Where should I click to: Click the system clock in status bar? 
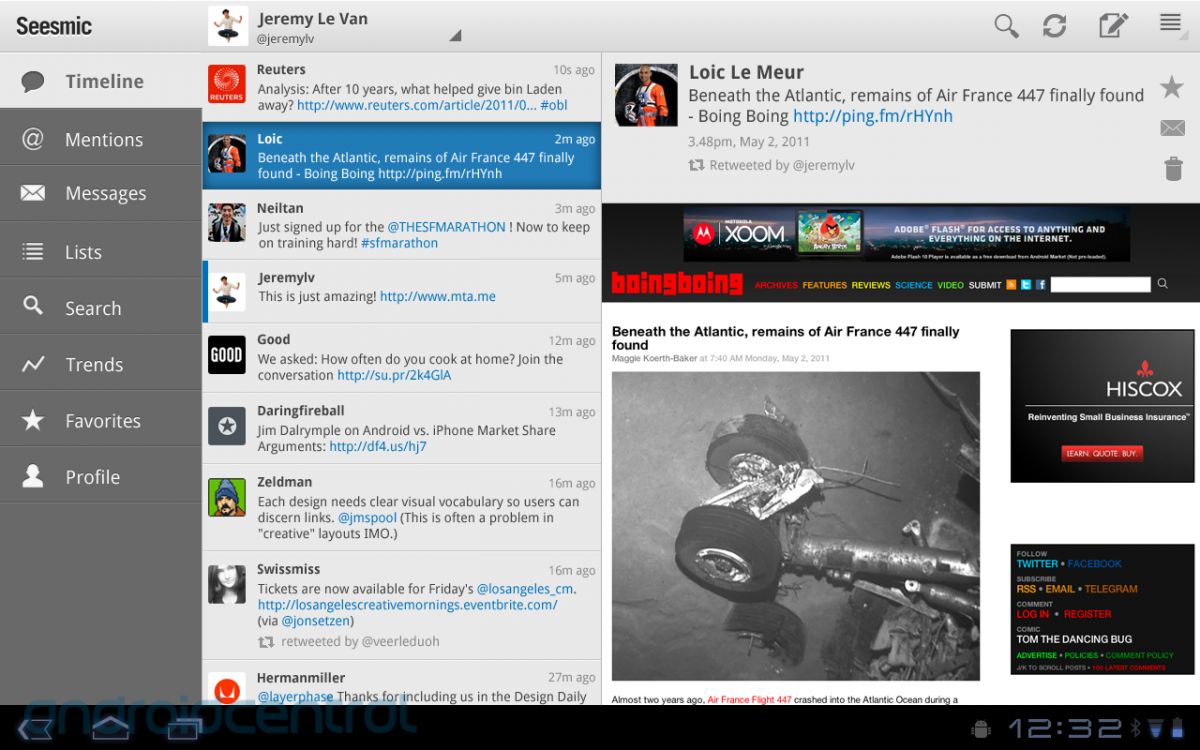(1065, 728)
